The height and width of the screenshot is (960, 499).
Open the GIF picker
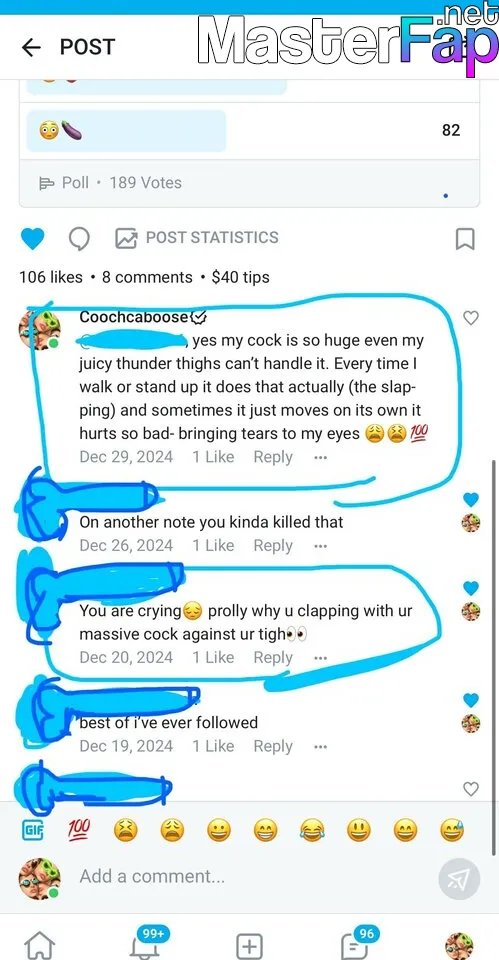pos(32,830)
